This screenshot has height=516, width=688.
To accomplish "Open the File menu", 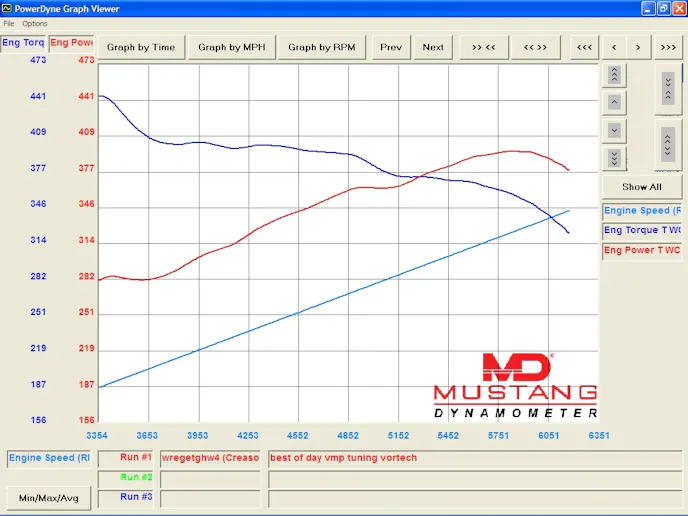I will [9, 23].
